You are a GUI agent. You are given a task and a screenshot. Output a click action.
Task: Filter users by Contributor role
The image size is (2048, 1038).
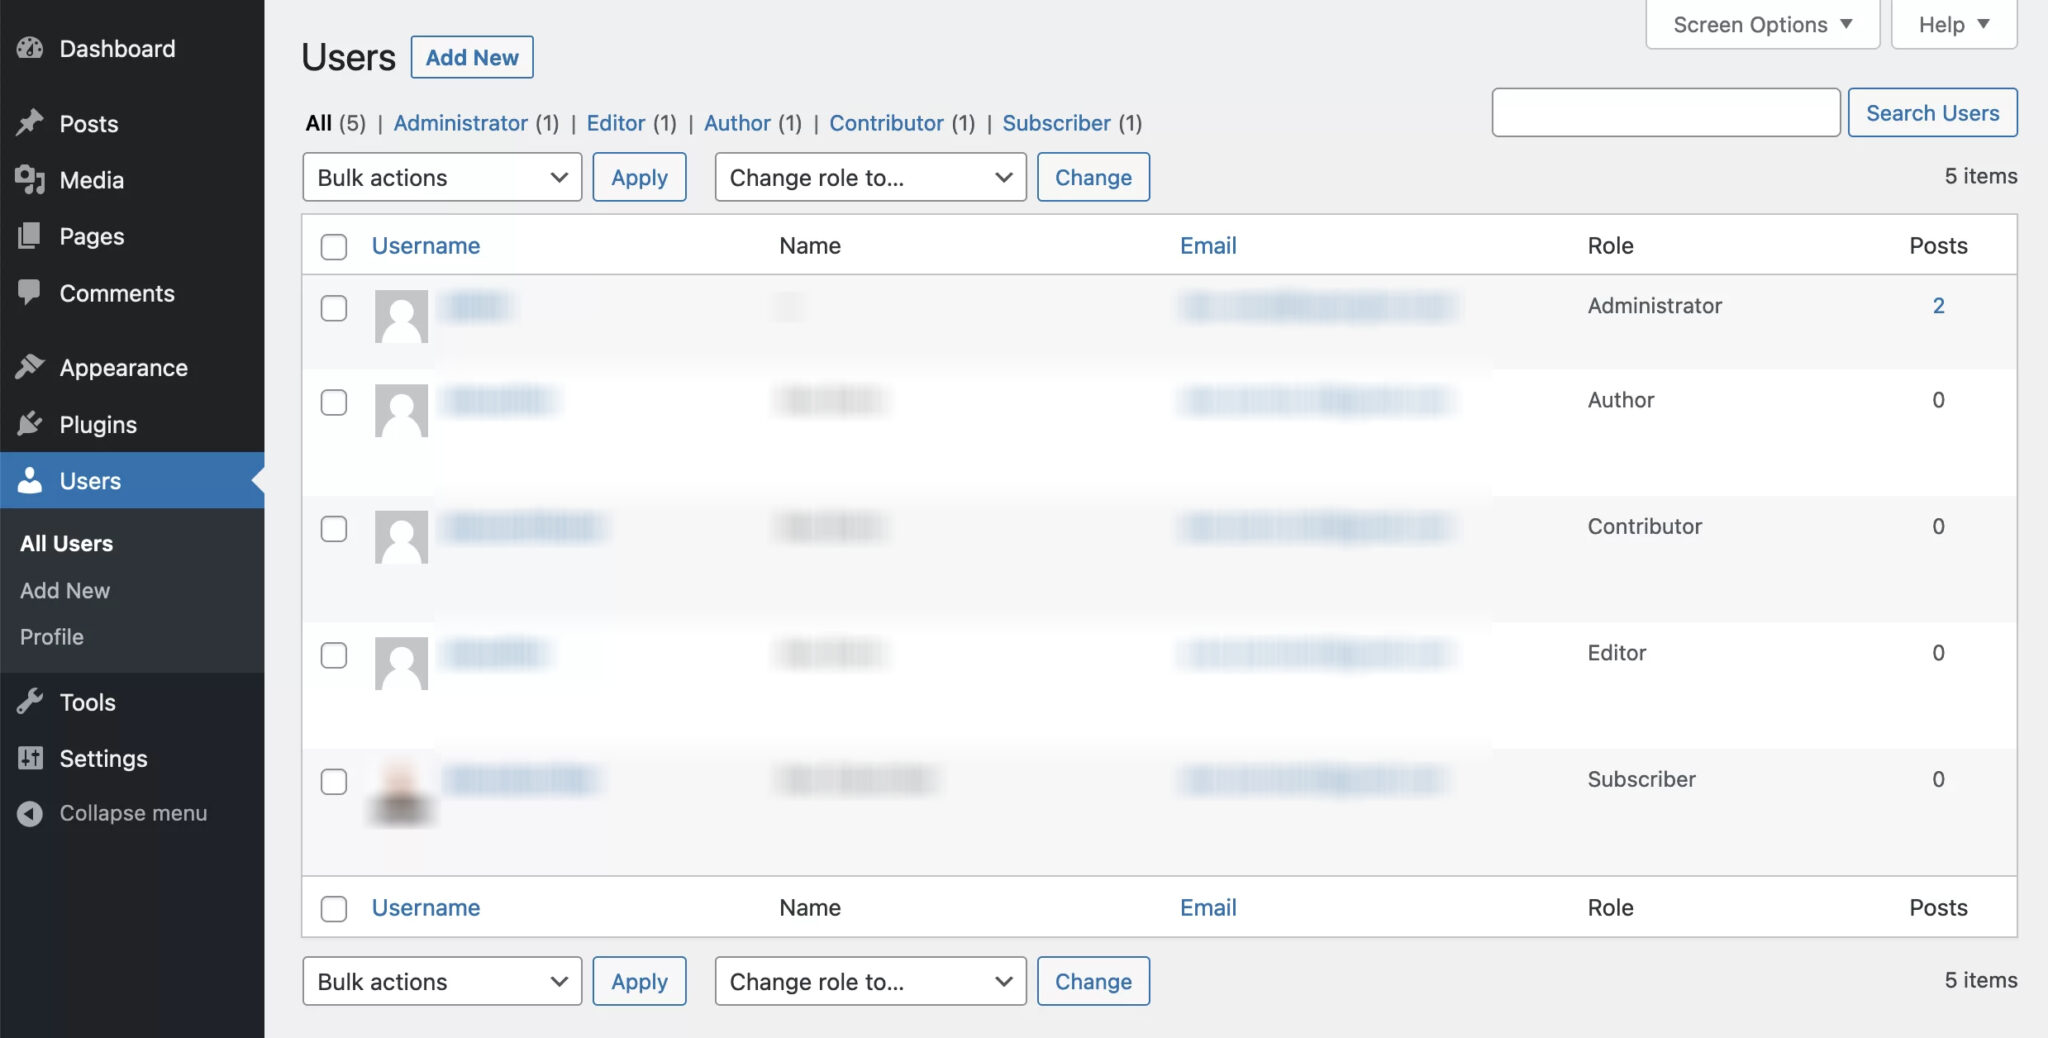[x=886, y=123]
